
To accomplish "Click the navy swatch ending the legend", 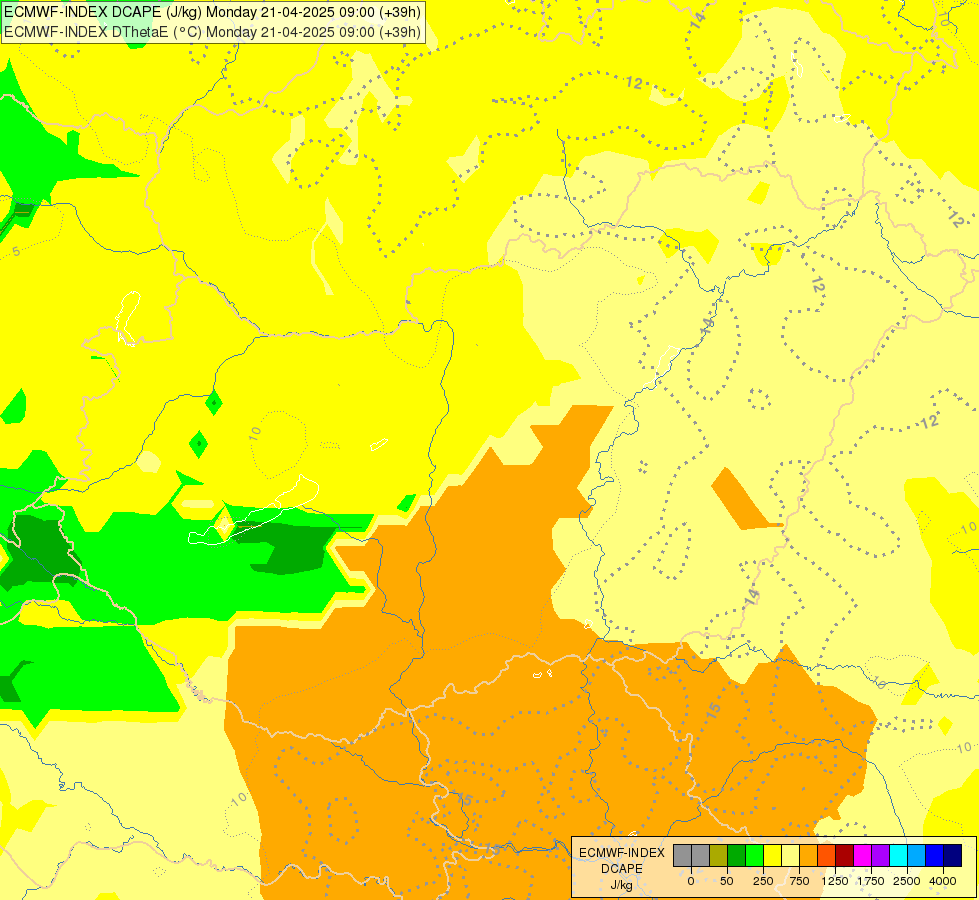I will 953,855.
